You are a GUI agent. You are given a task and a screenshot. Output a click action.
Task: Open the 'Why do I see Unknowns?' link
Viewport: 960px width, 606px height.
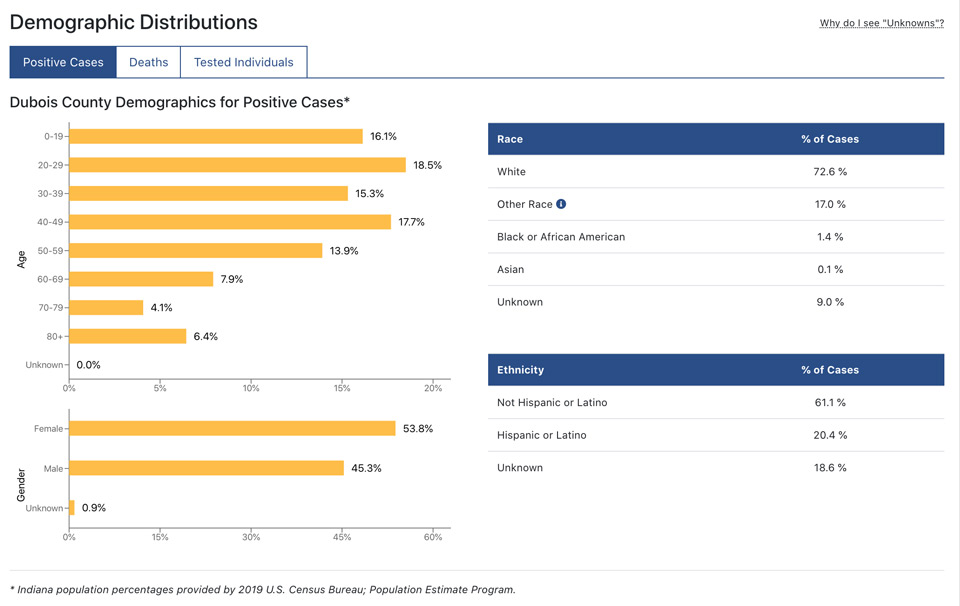[881, 23]
